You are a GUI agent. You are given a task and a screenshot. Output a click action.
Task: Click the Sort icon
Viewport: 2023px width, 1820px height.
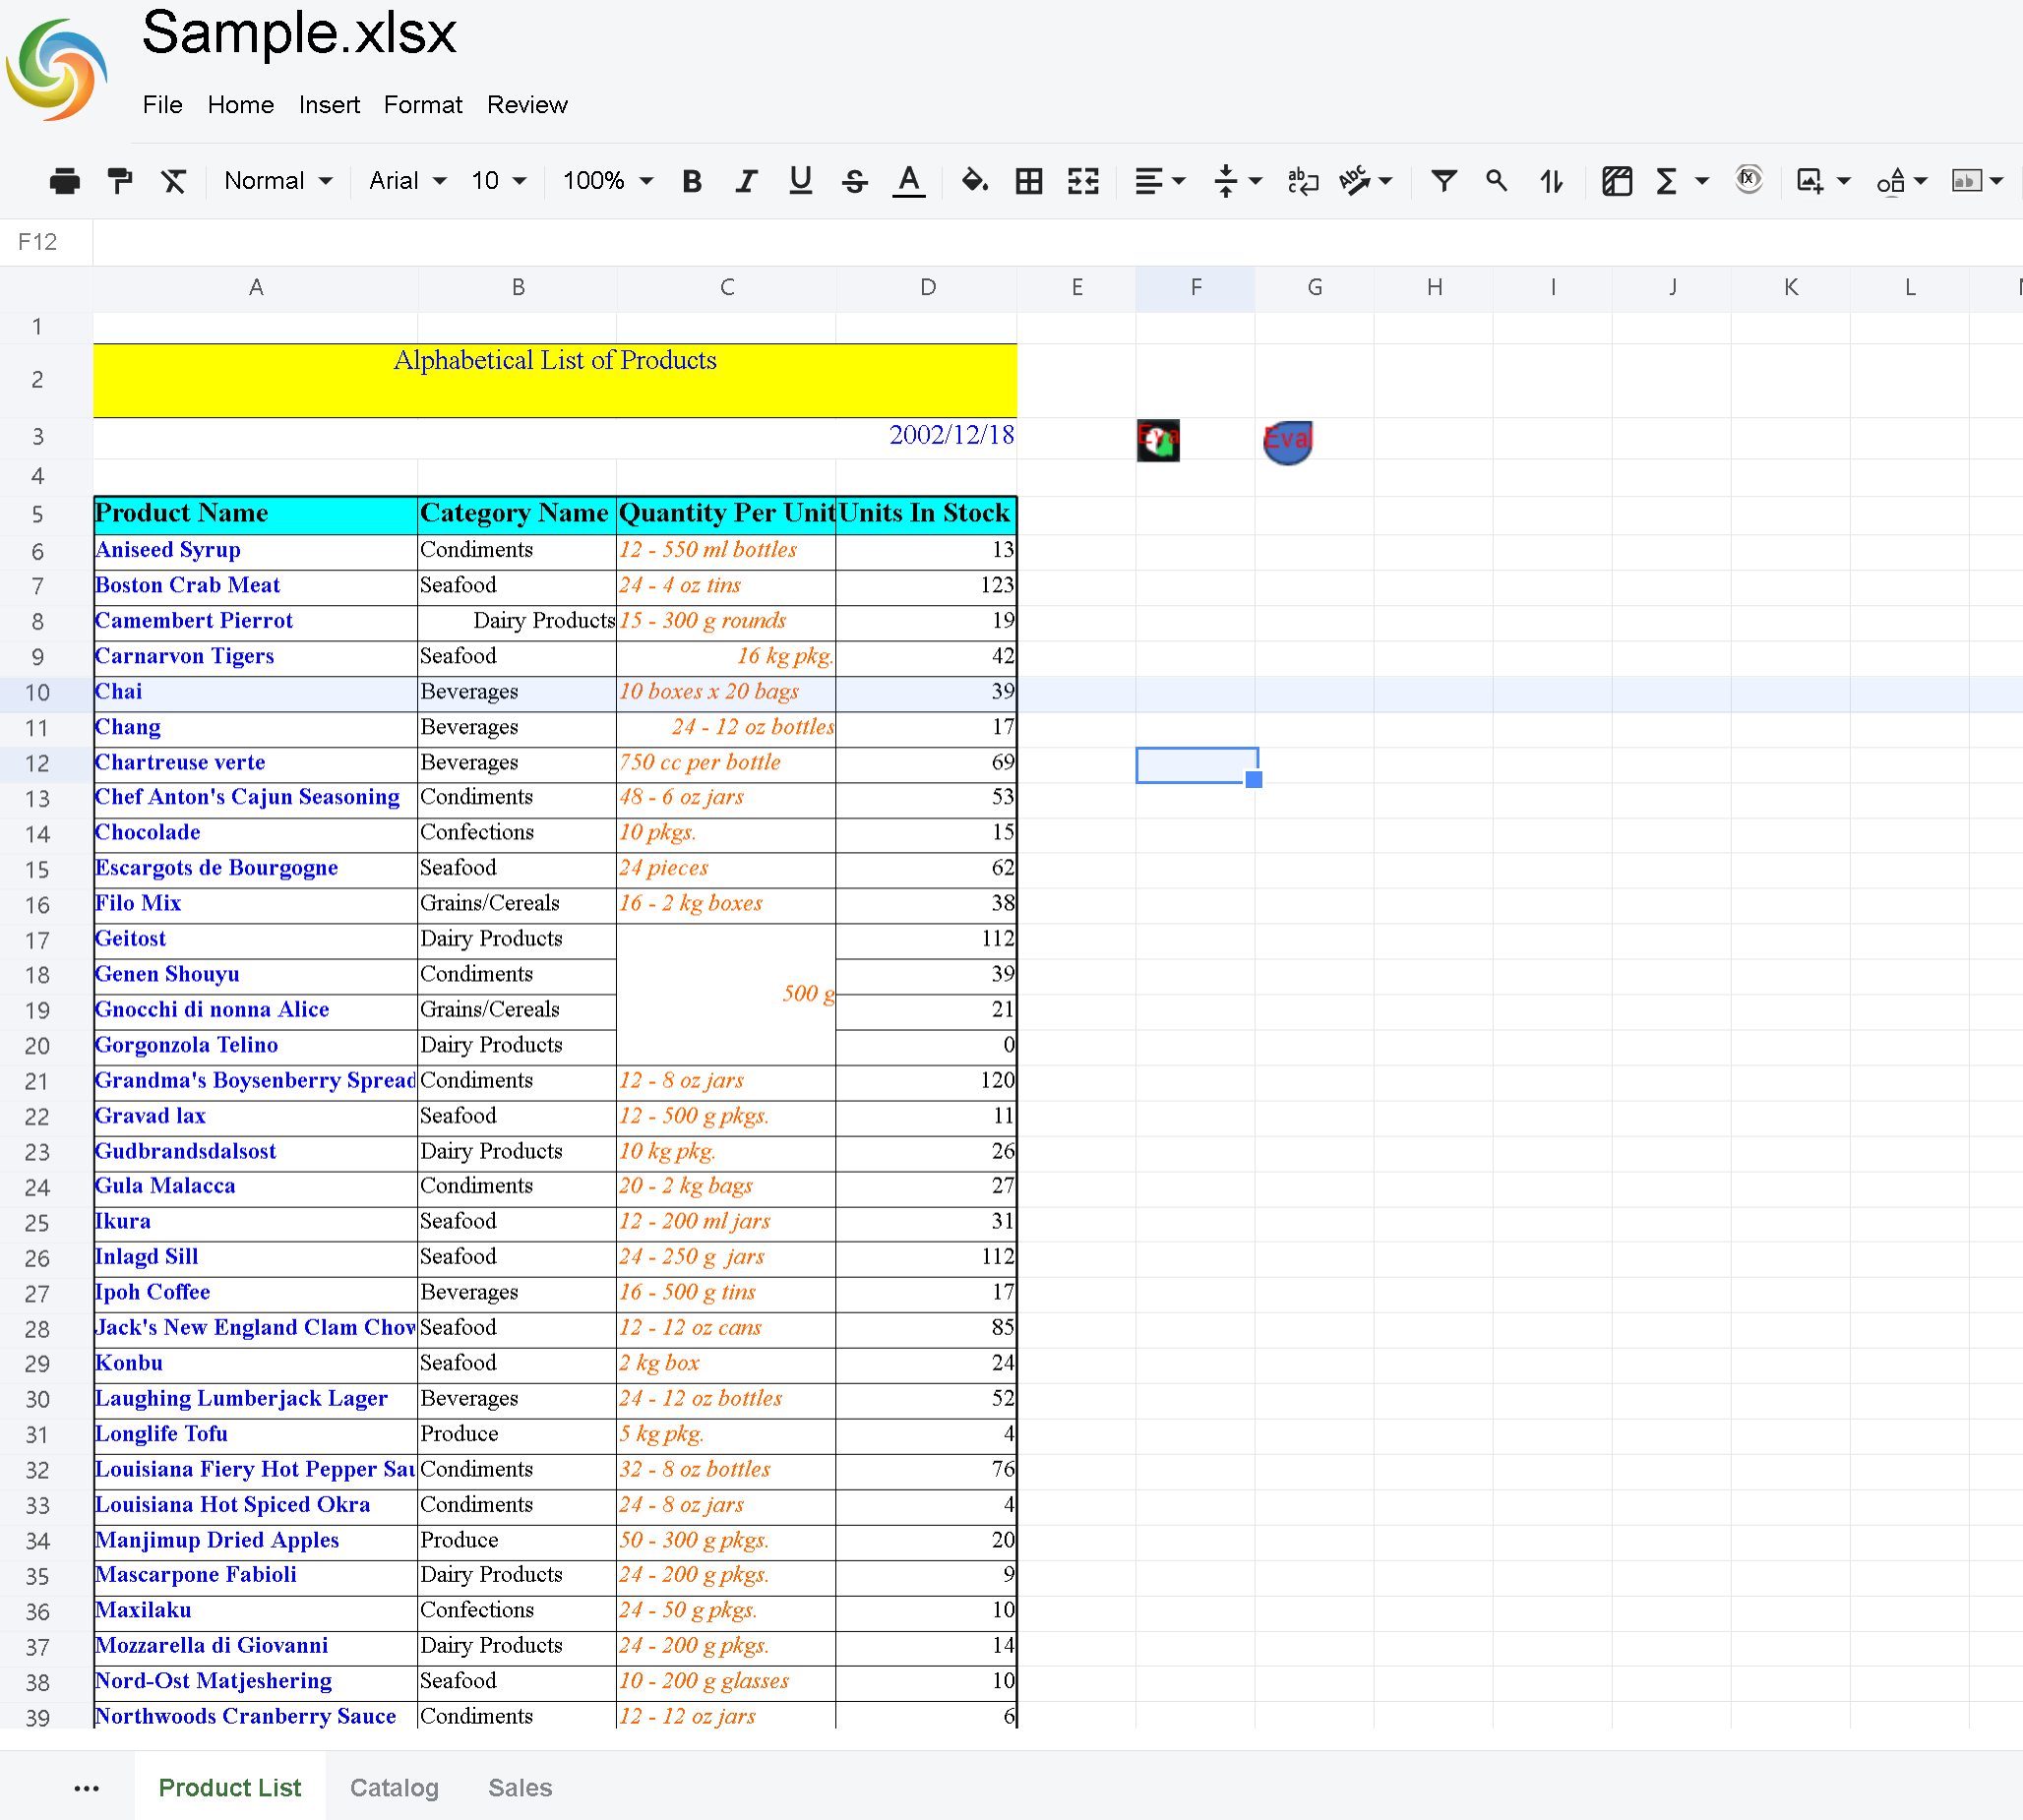click(1551, 181)
